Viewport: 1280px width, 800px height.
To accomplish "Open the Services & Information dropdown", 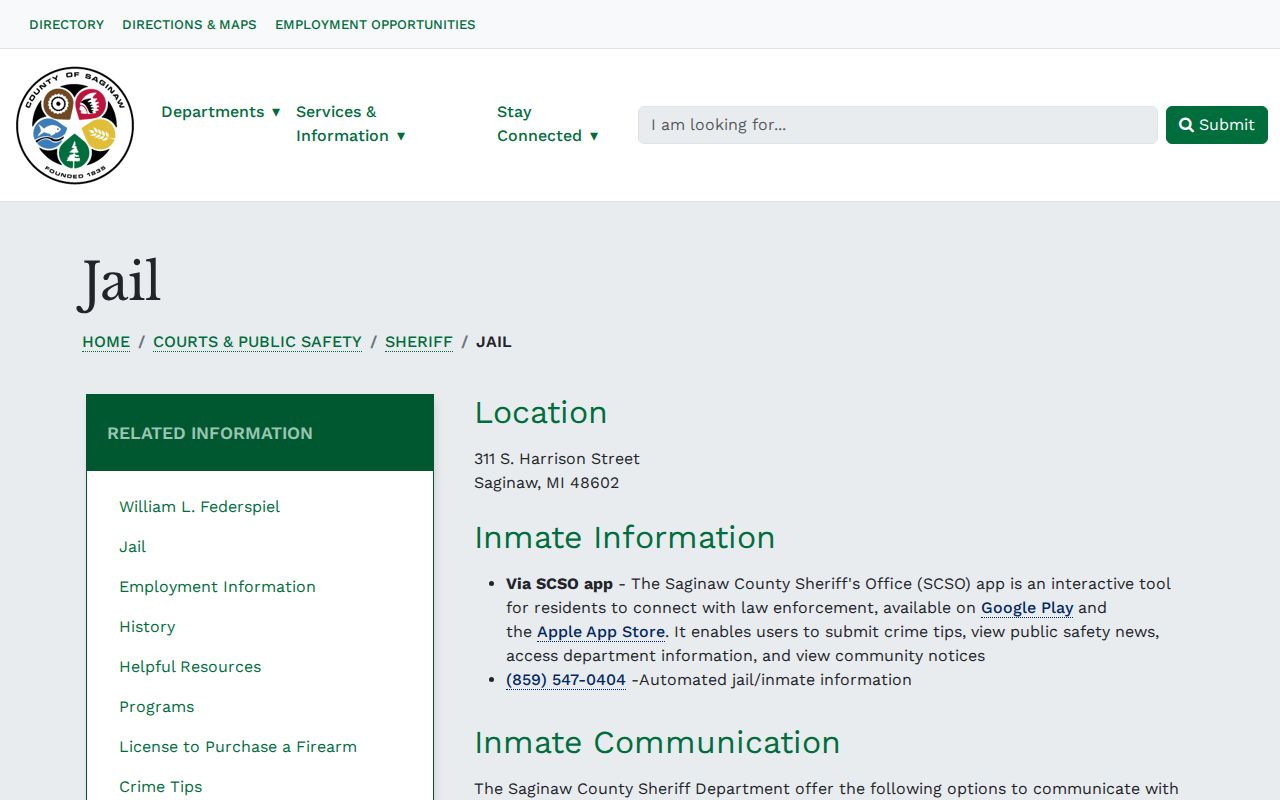I will point(351,124).
